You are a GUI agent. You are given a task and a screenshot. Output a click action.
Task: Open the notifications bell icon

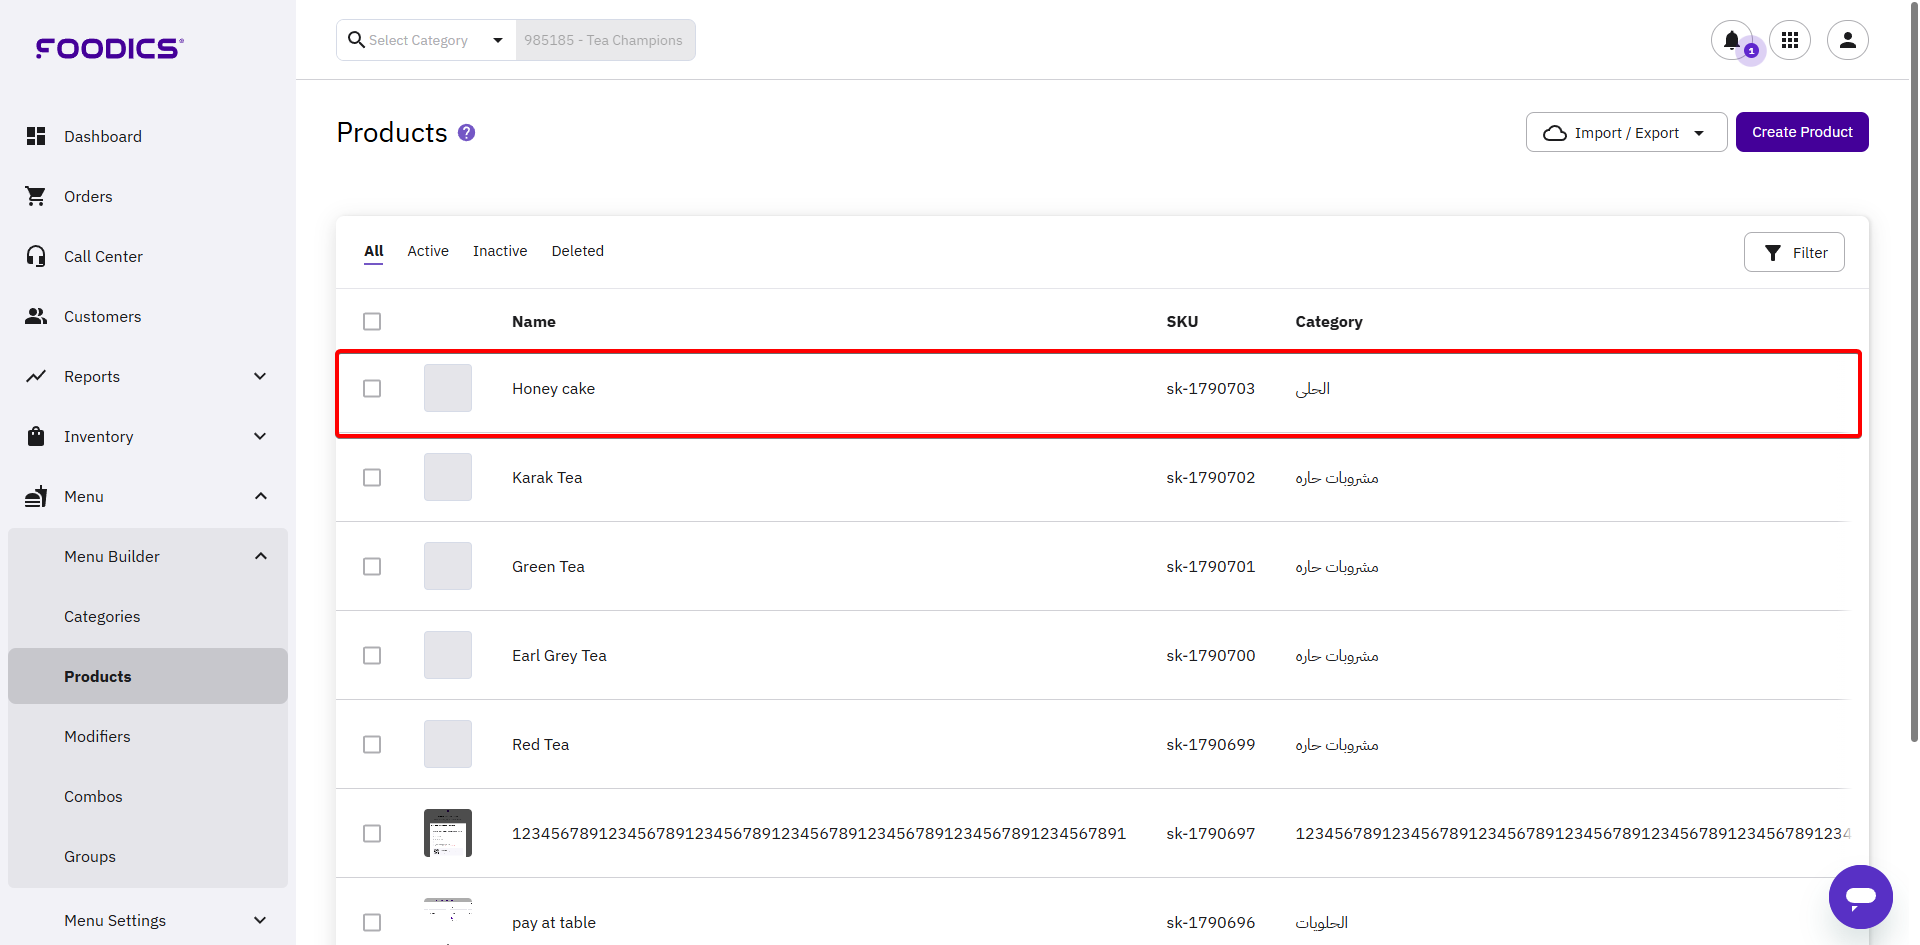pyautogui.click(x=1731, y=40)
